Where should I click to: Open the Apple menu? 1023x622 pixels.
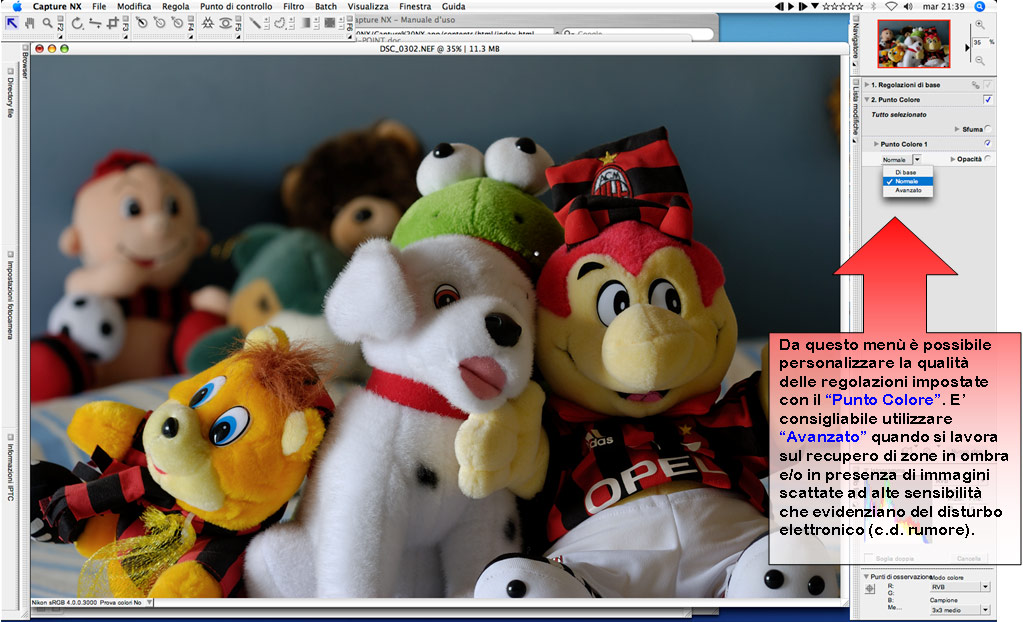click(x=17, y=7)
